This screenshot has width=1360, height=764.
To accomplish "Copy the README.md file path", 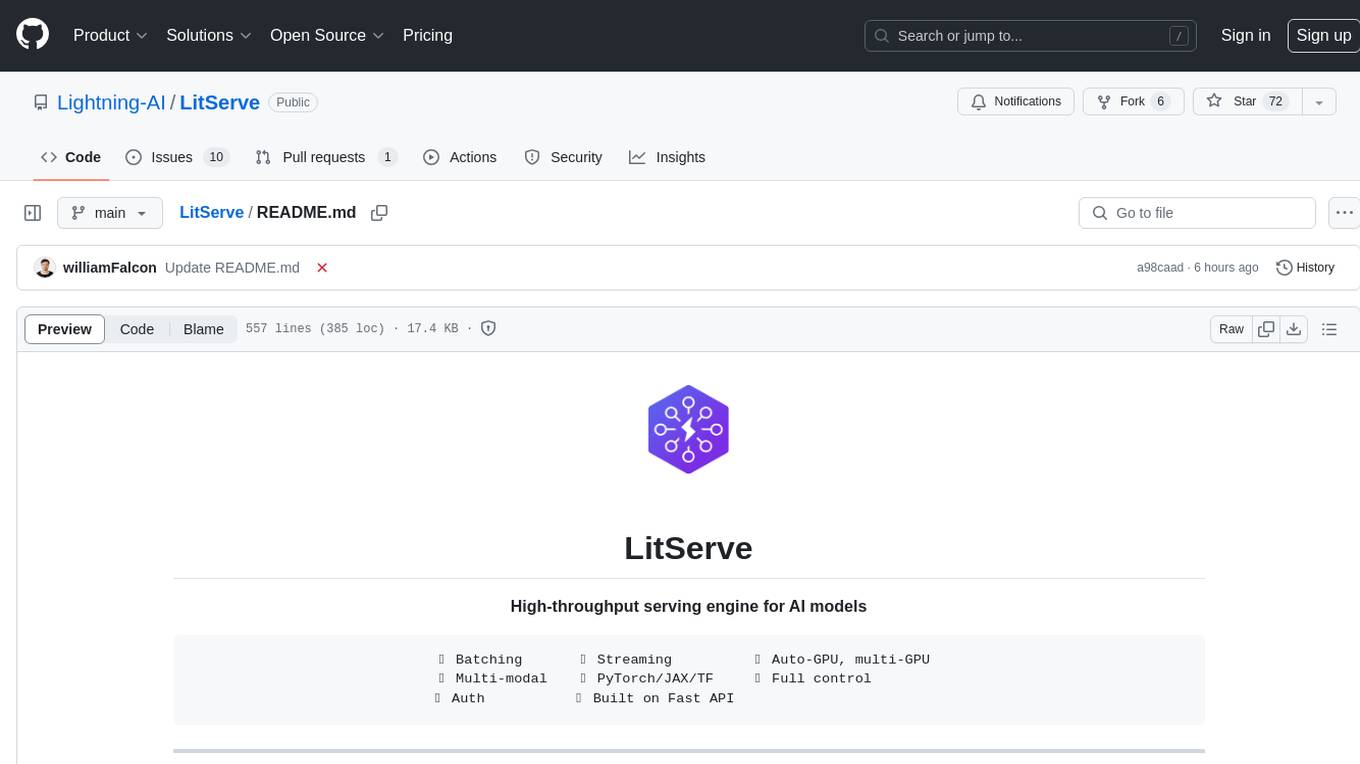I will [379, 212].
